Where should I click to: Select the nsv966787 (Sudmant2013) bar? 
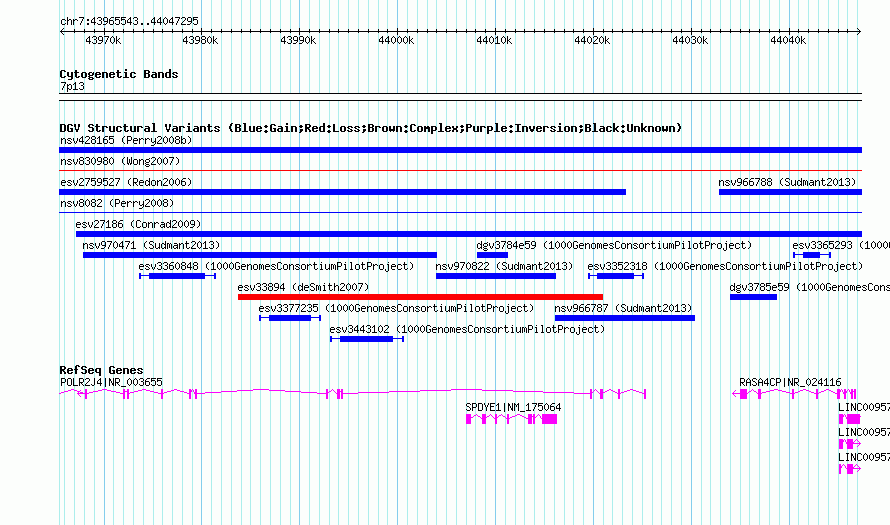[x=625, y=318]
